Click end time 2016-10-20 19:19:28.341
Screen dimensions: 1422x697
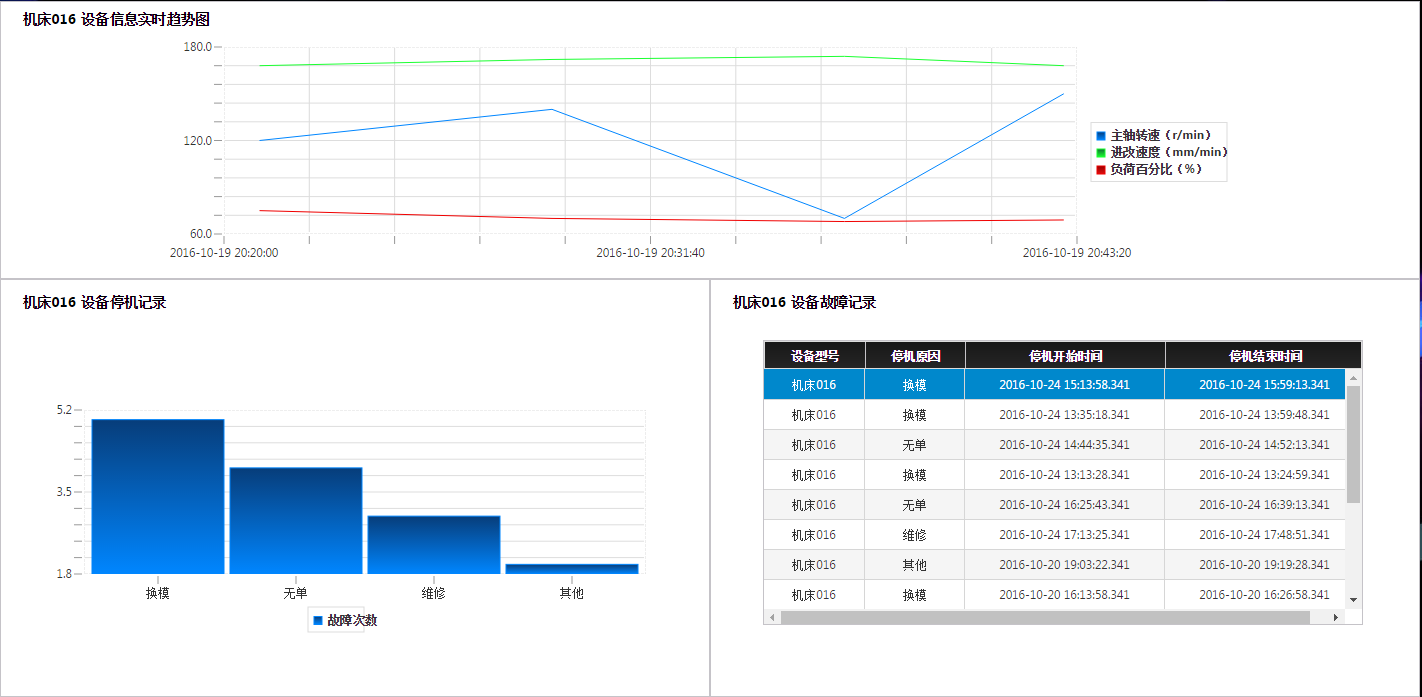click(1264, 565)
